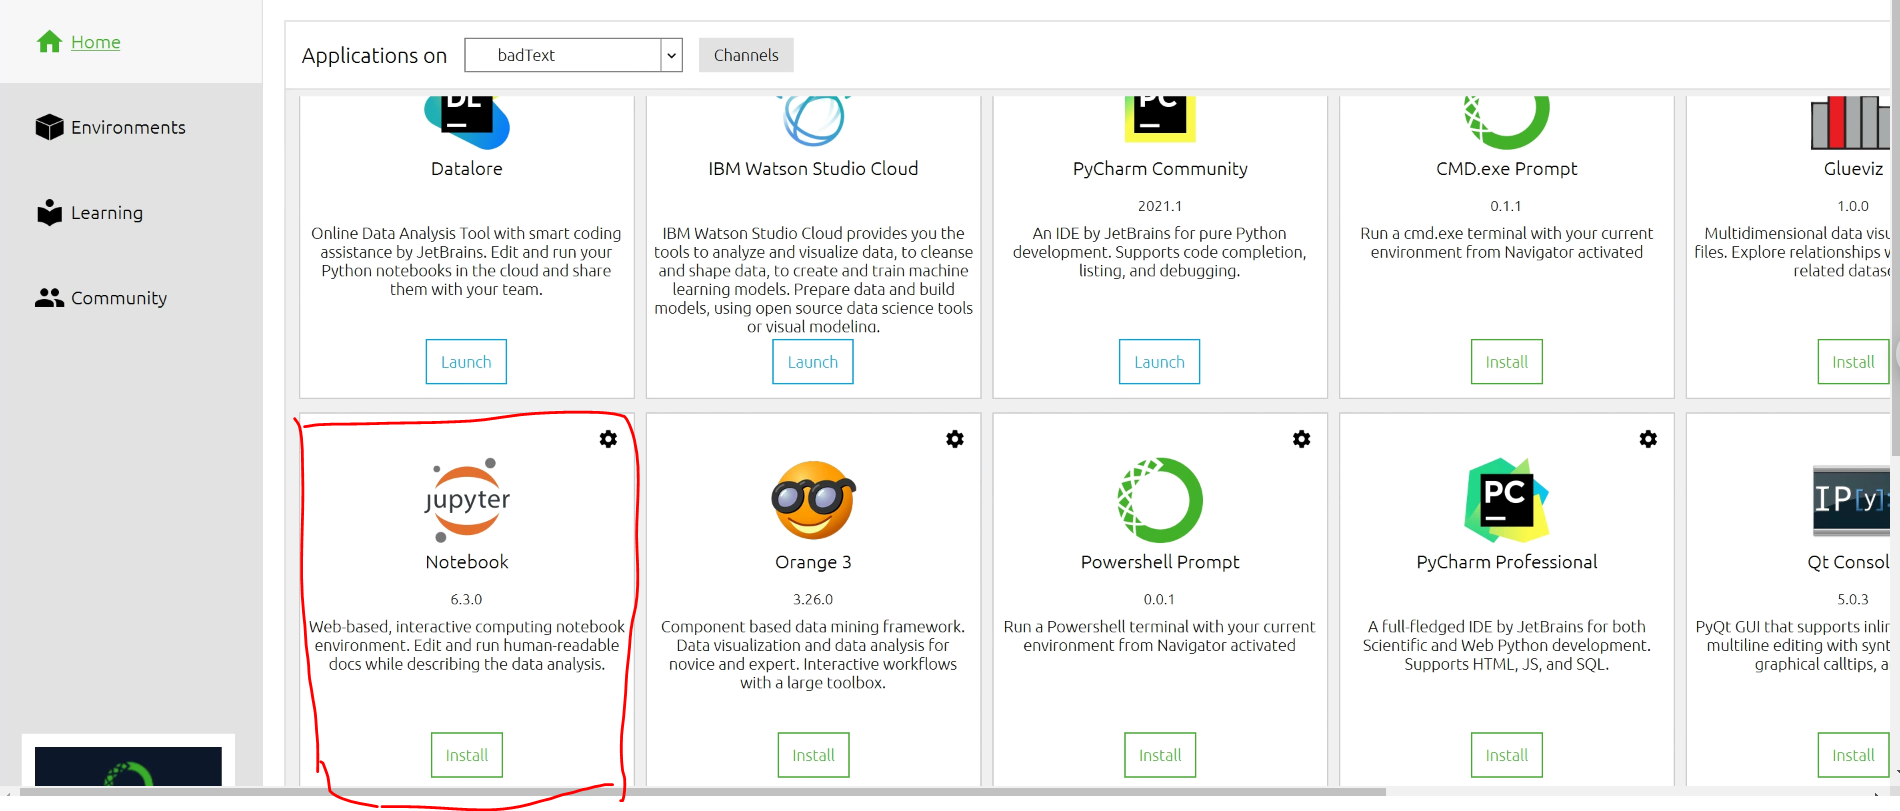Switch to Community tab
The image size is (1900, 811).
119,298
